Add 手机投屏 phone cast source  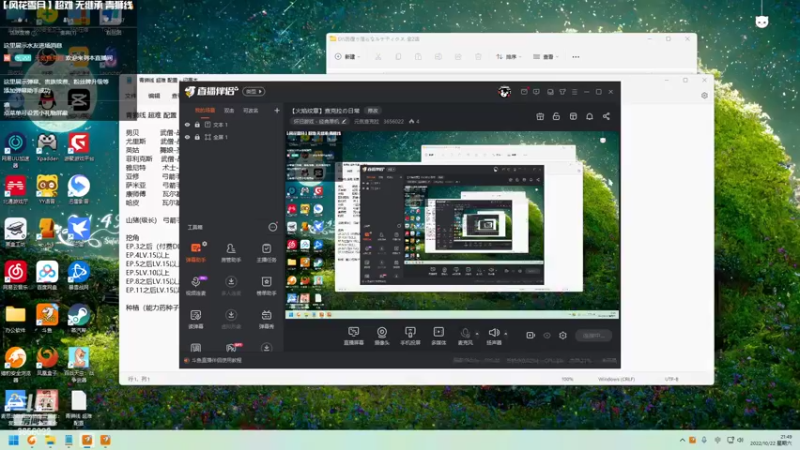click(410, 336)
